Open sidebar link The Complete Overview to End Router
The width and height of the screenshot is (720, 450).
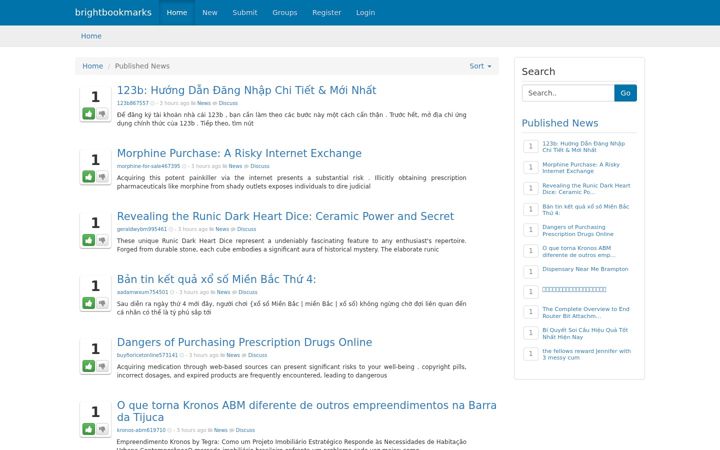(586, 312)
